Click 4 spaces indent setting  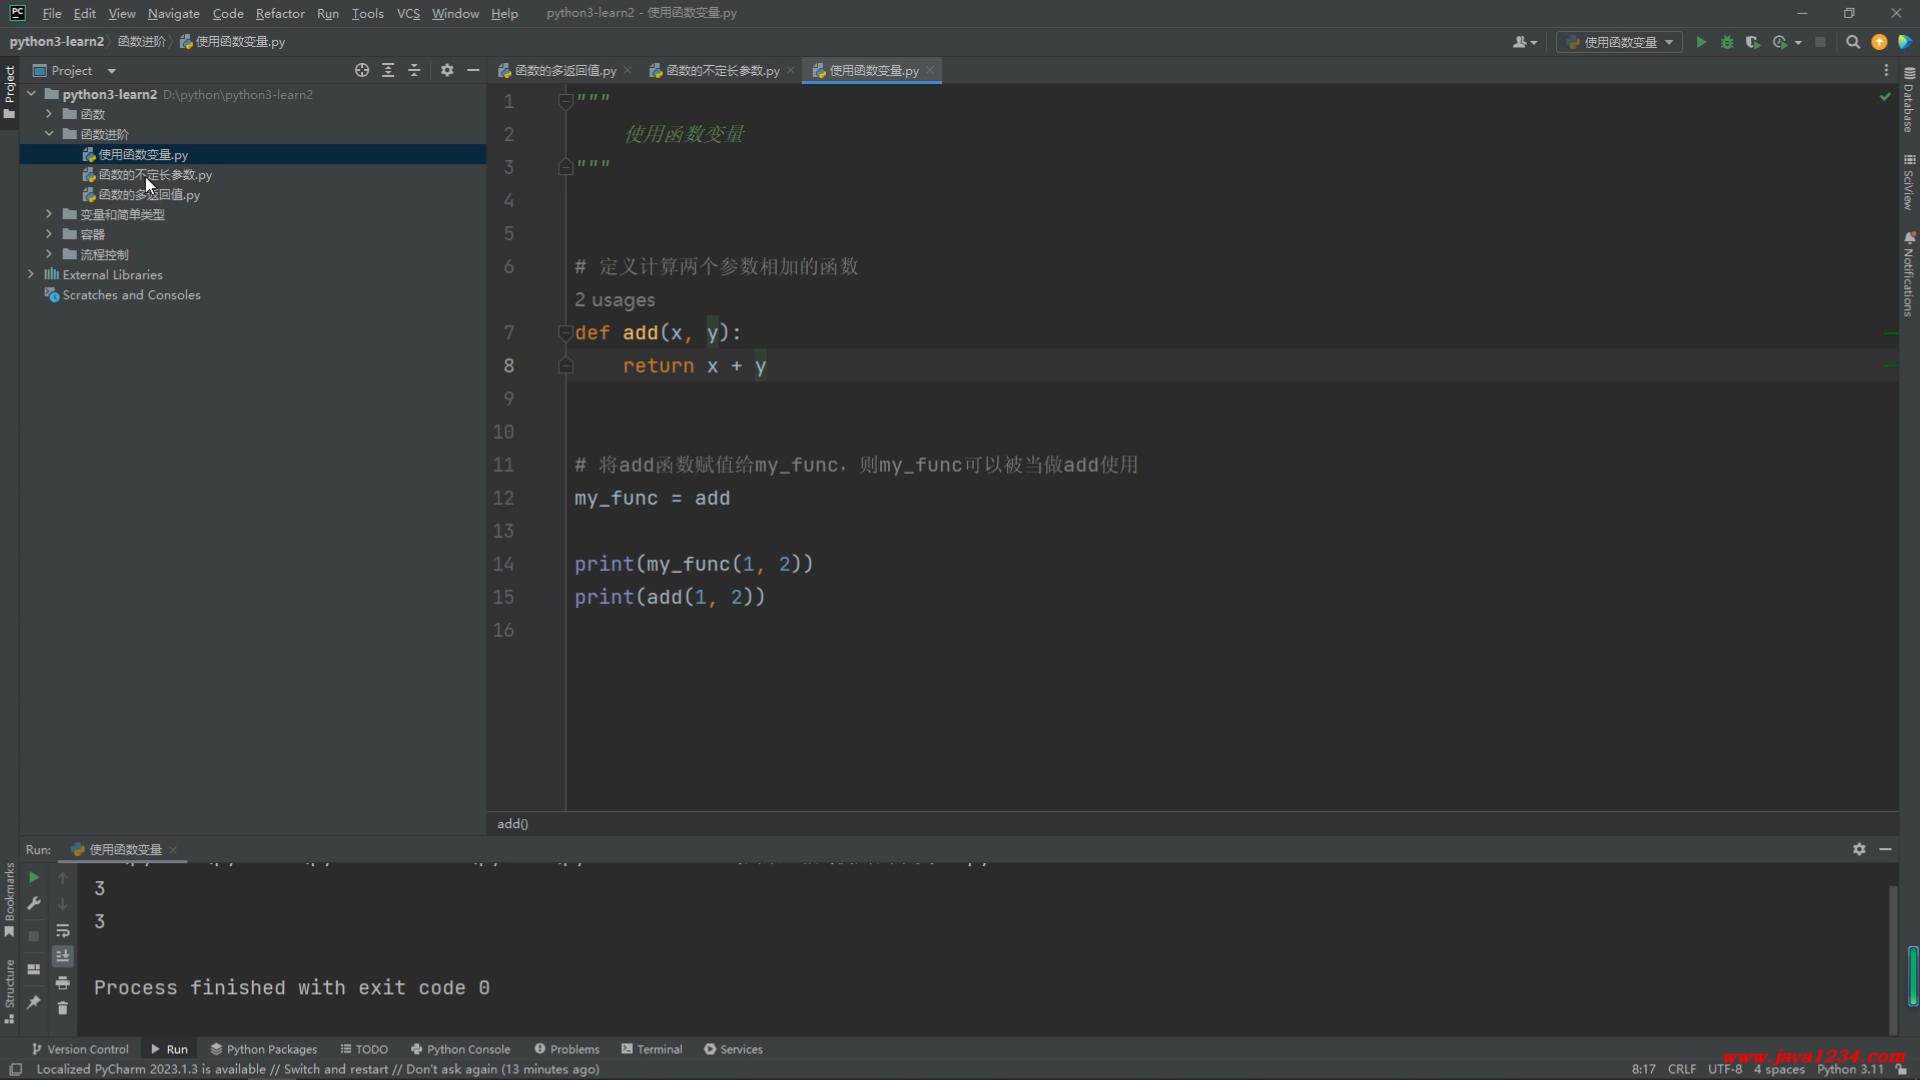pyautogui.click(x=1779, y=1069)
